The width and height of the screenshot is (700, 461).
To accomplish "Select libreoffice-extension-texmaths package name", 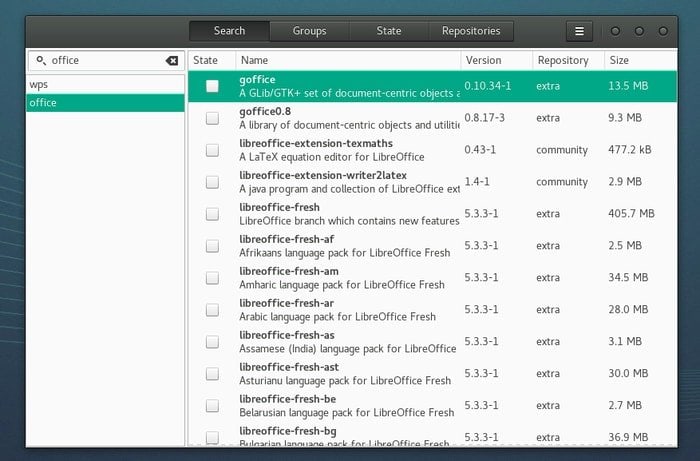I will (316, 143).
